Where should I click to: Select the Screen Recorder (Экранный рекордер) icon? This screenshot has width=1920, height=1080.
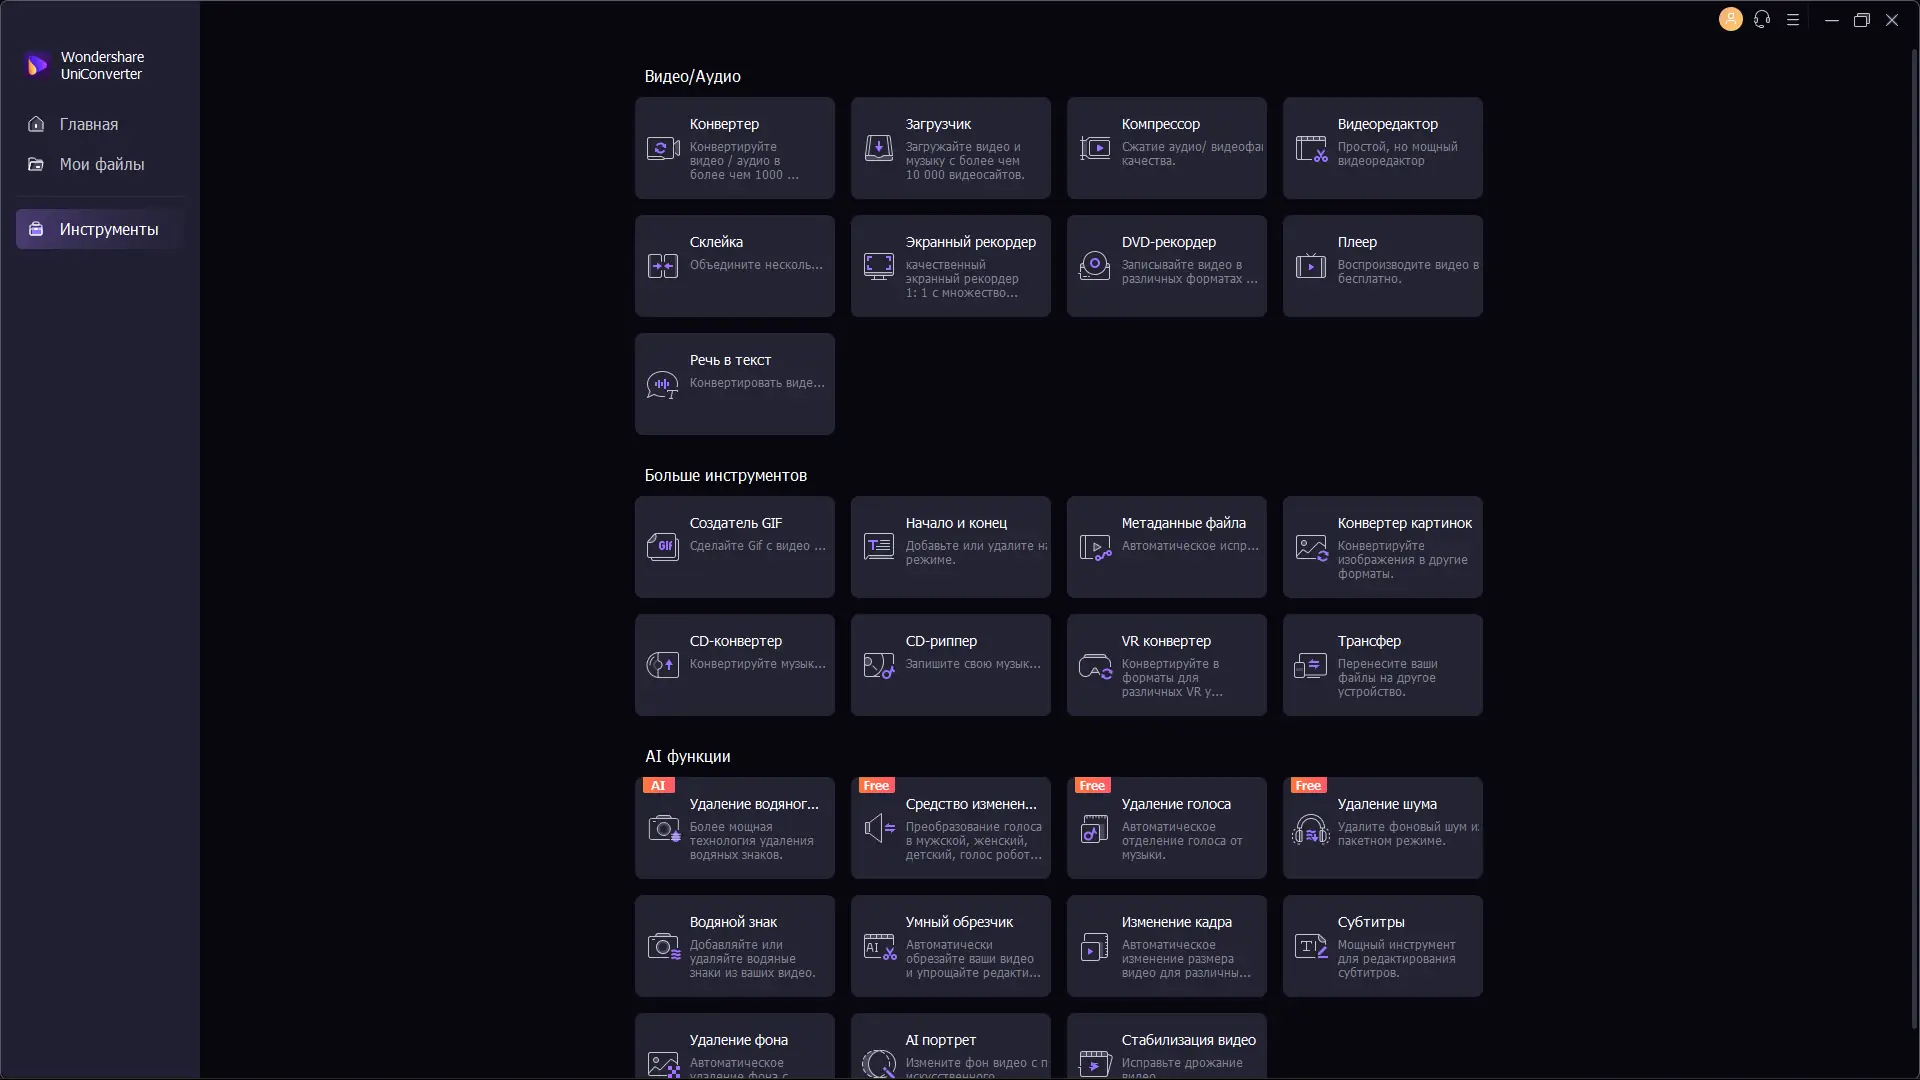(878, 266)
